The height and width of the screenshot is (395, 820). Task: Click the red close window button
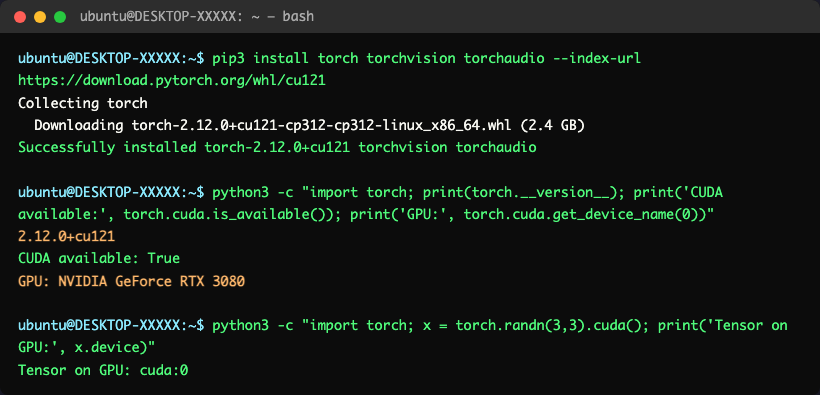20,17
